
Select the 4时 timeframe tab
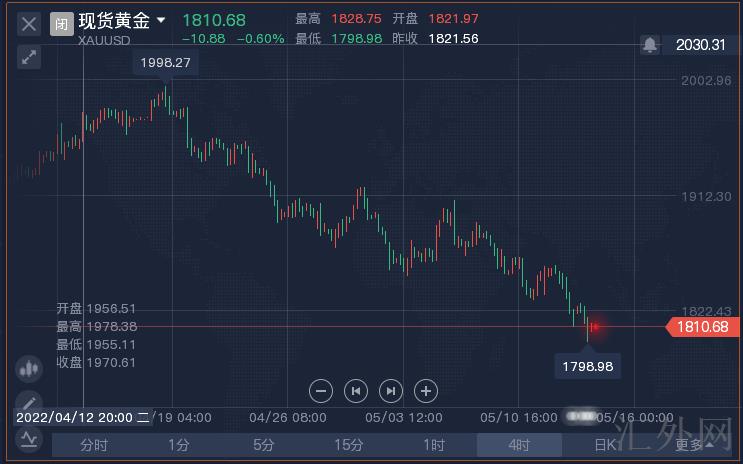coord(519,445)
